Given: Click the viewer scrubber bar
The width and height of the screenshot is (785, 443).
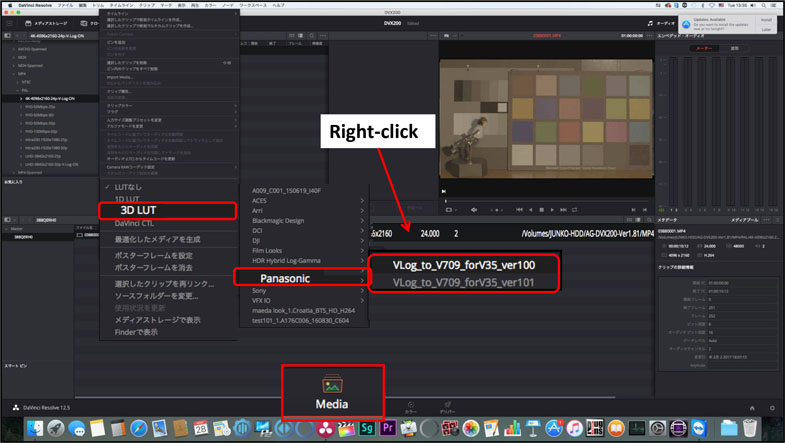Looking at the screenshot, I should tap(547, 201).
